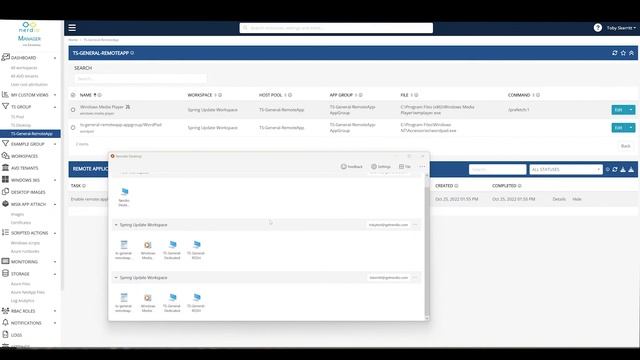
Task: Click the Remote Desktop window more options ellipsis
Action: [x=422, y=167]
